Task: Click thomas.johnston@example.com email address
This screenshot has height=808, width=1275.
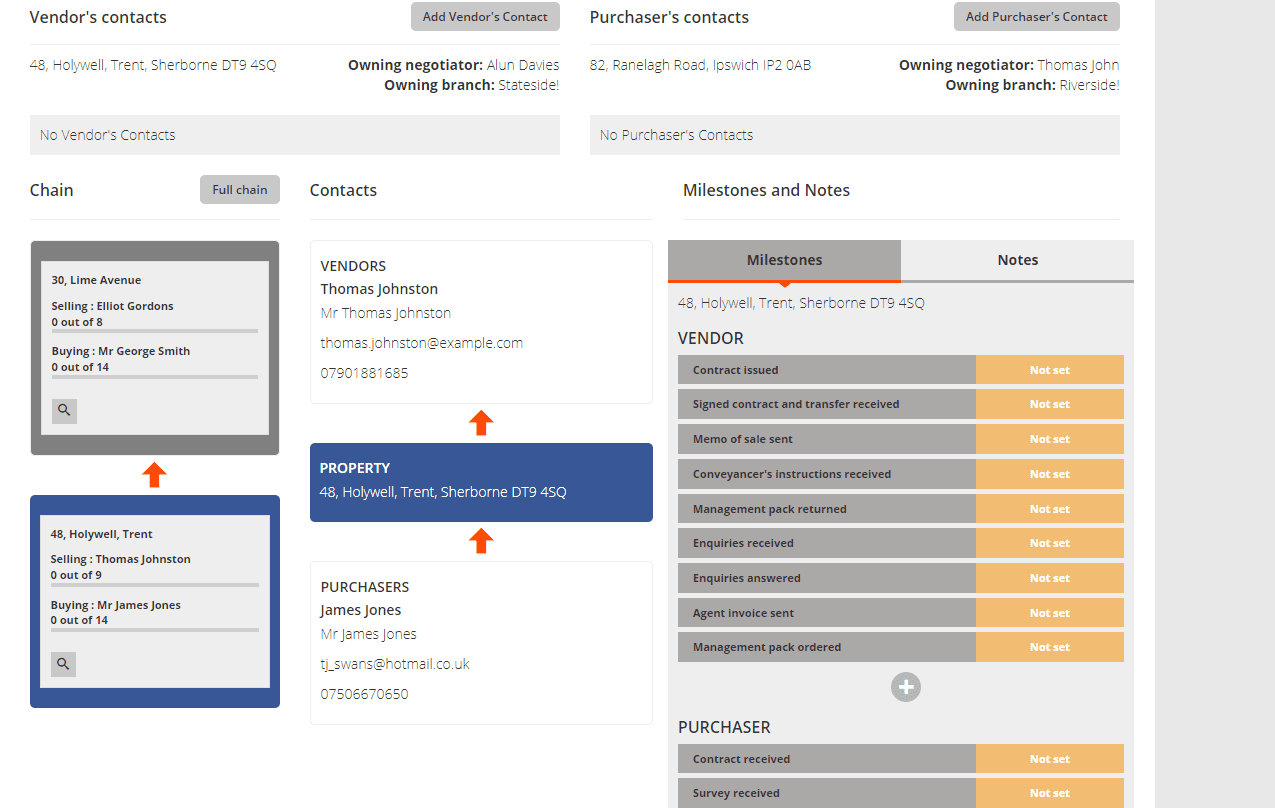Action: 421,343
